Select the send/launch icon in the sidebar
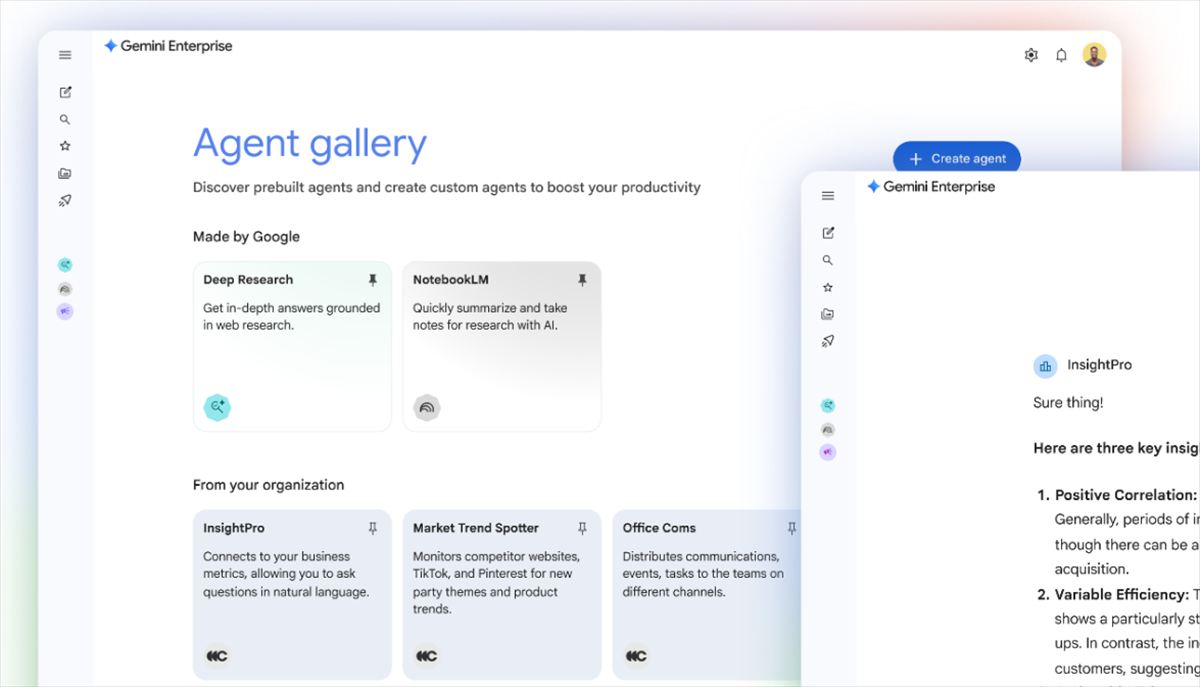Viewport: 1200px width, 687px height. [x=64, y=199]
